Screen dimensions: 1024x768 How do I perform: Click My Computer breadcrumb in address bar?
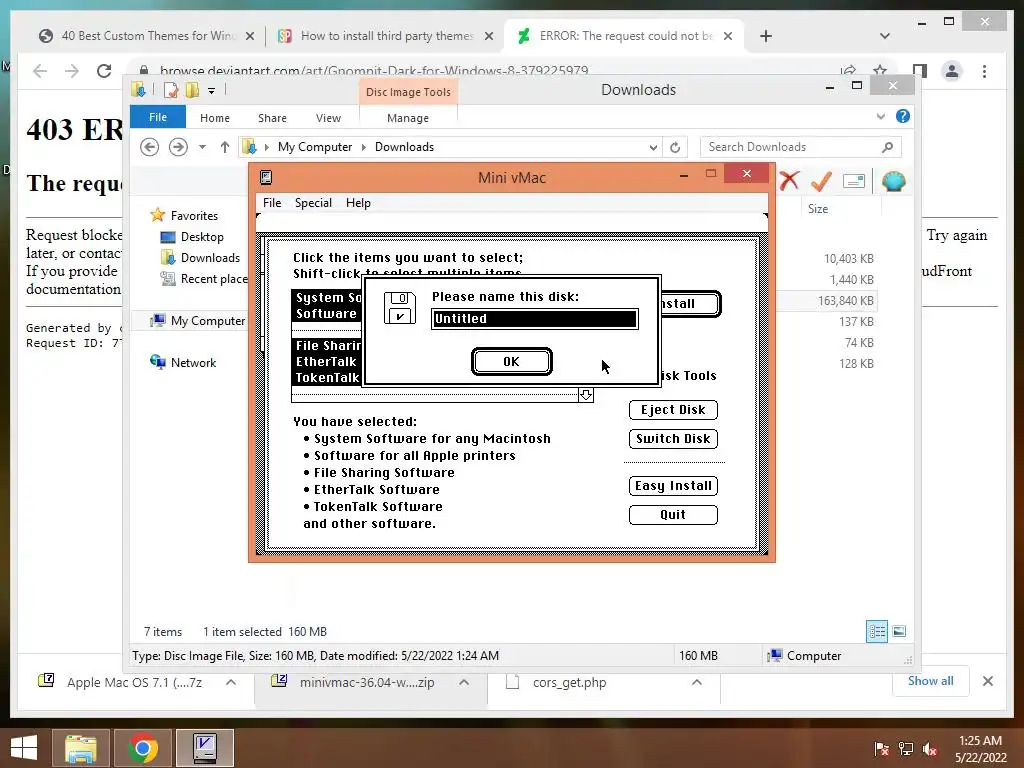click(315, 147)
